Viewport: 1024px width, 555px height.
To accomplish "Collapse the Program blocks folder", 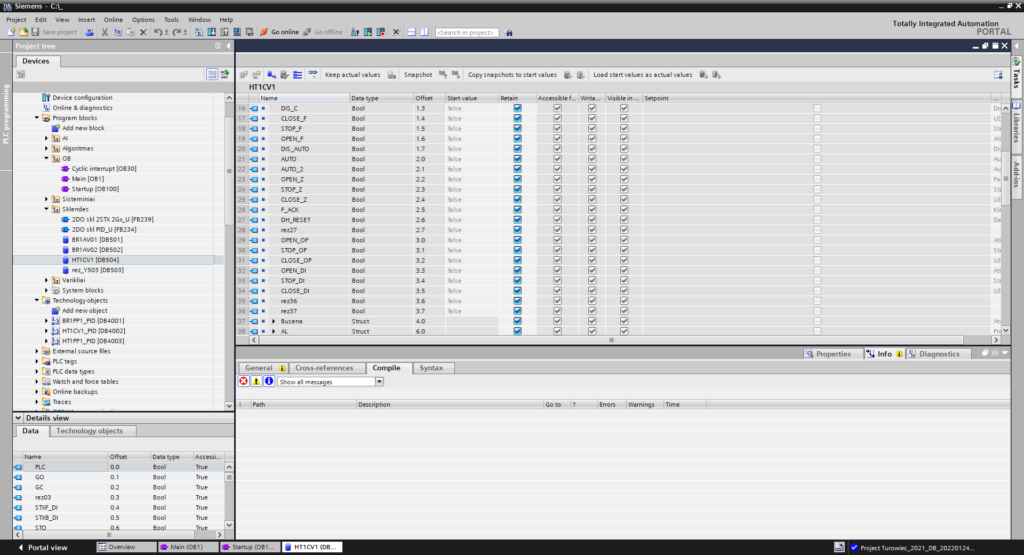I will click(x=37, y=118).
